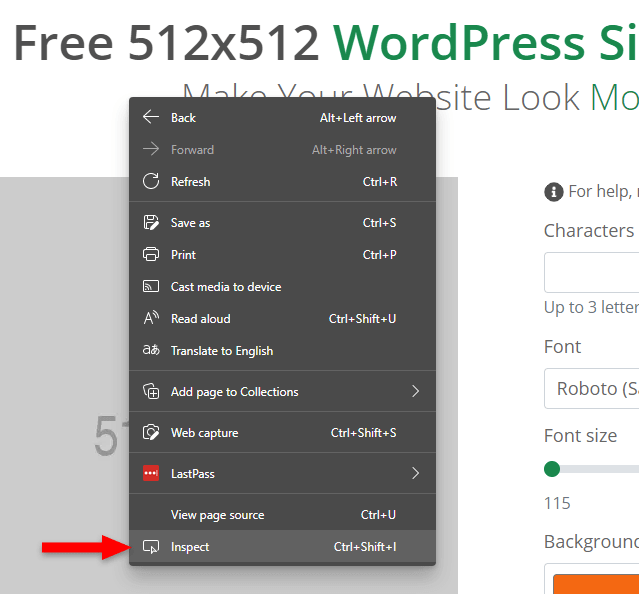Choose Read aloud menu entry

282,319
